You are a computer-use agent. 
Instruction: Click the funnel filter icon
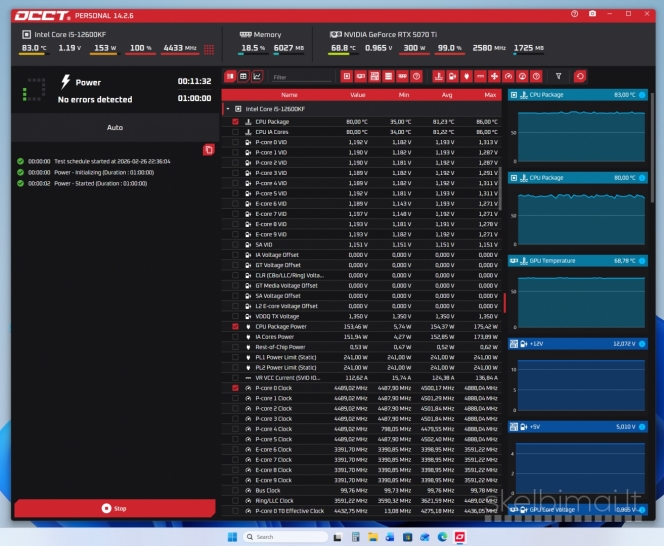pyautogui.click(x=559, y=76)
